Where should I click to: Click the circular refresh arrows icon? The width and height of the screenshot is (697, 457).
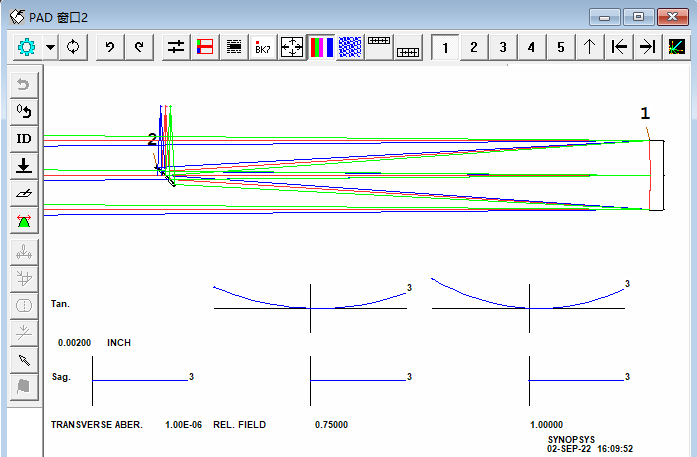[73, 47]
